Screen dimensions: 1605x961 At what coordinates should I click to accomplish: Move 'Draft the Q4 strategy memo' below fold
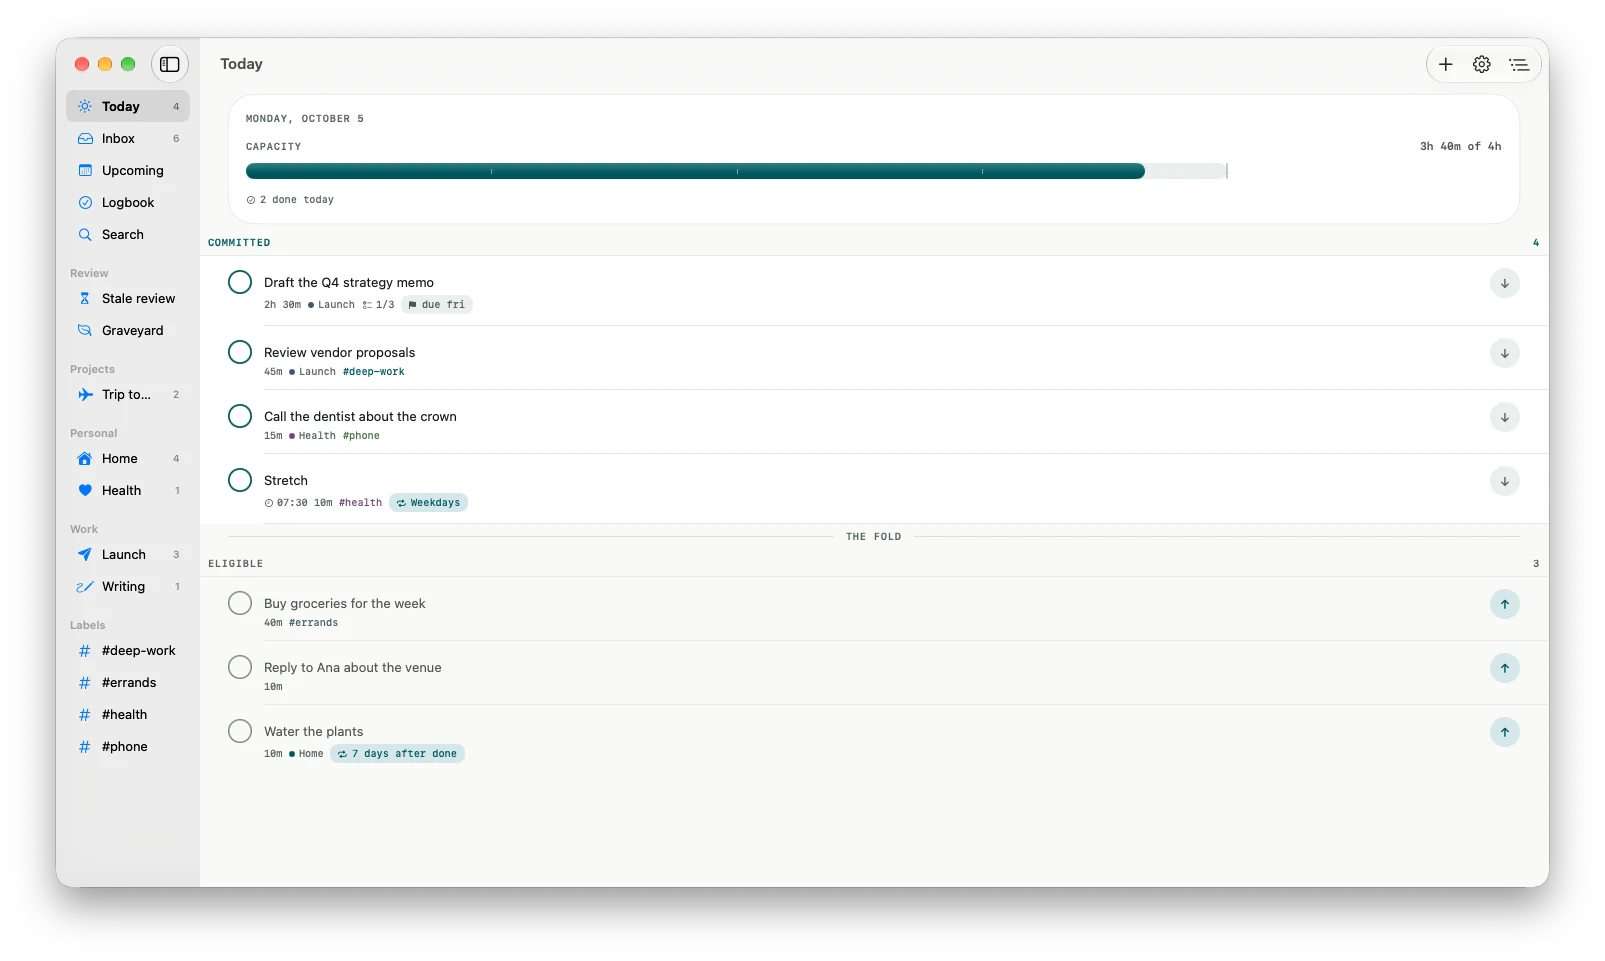coord(1504,283)
